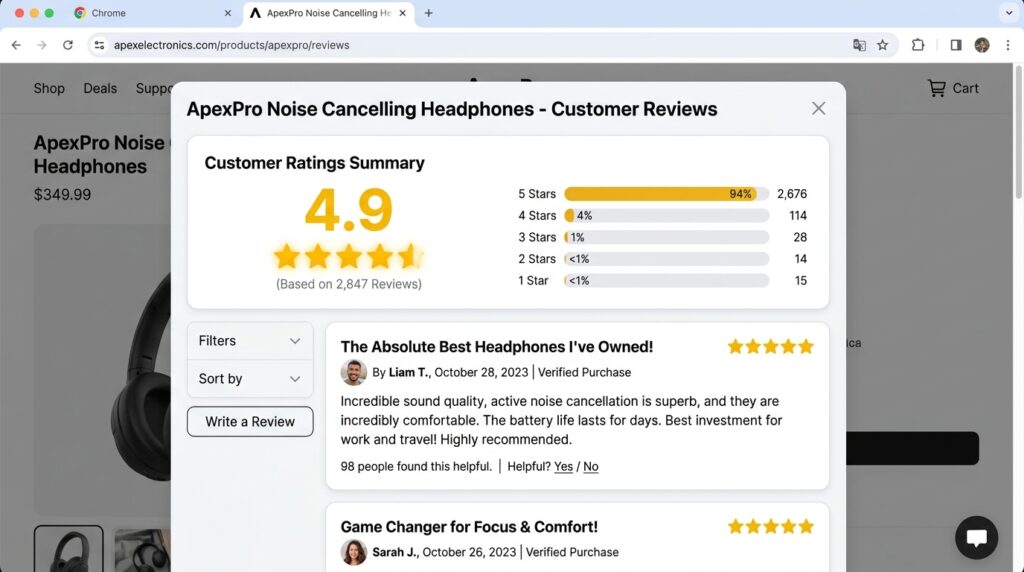Open a new browser tab
The image size is (1024, 572).
[x=428, y=13]
